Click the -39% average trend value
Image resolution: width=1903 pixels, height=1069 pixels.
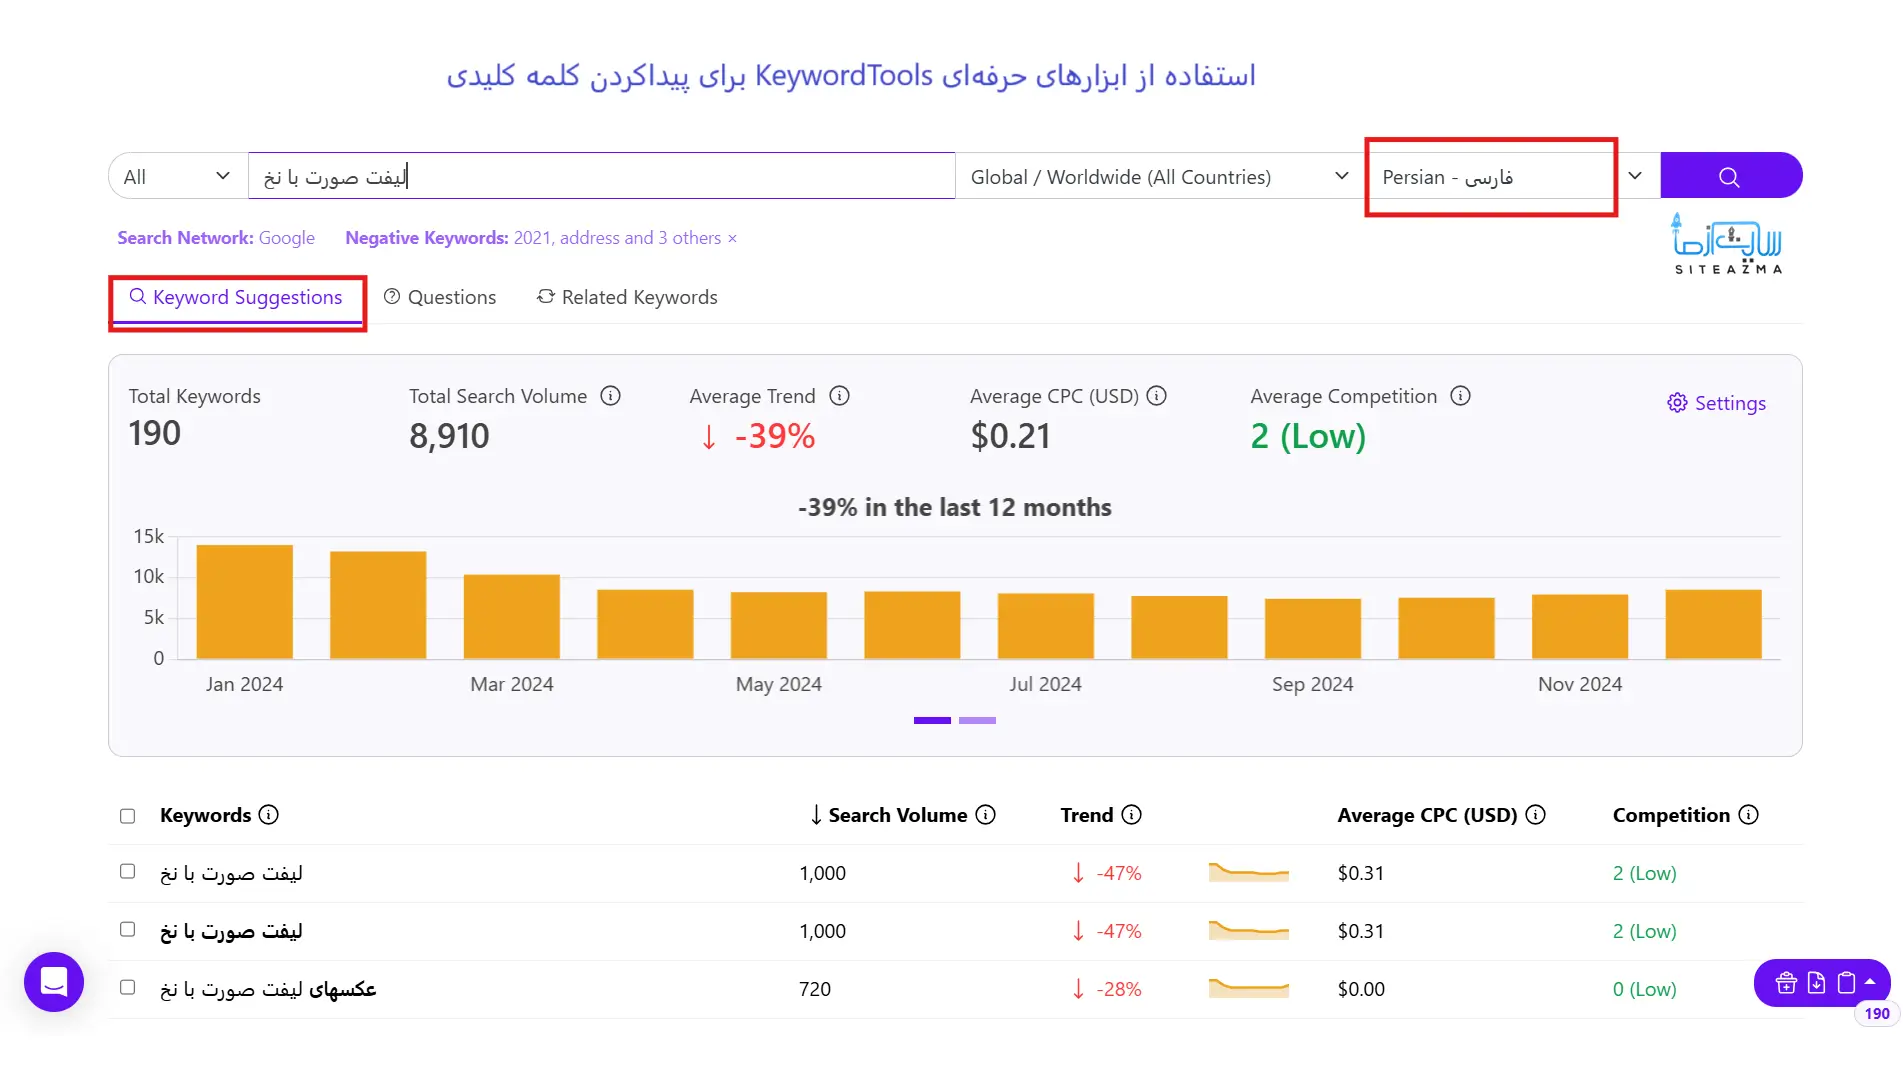coord(758,436)
